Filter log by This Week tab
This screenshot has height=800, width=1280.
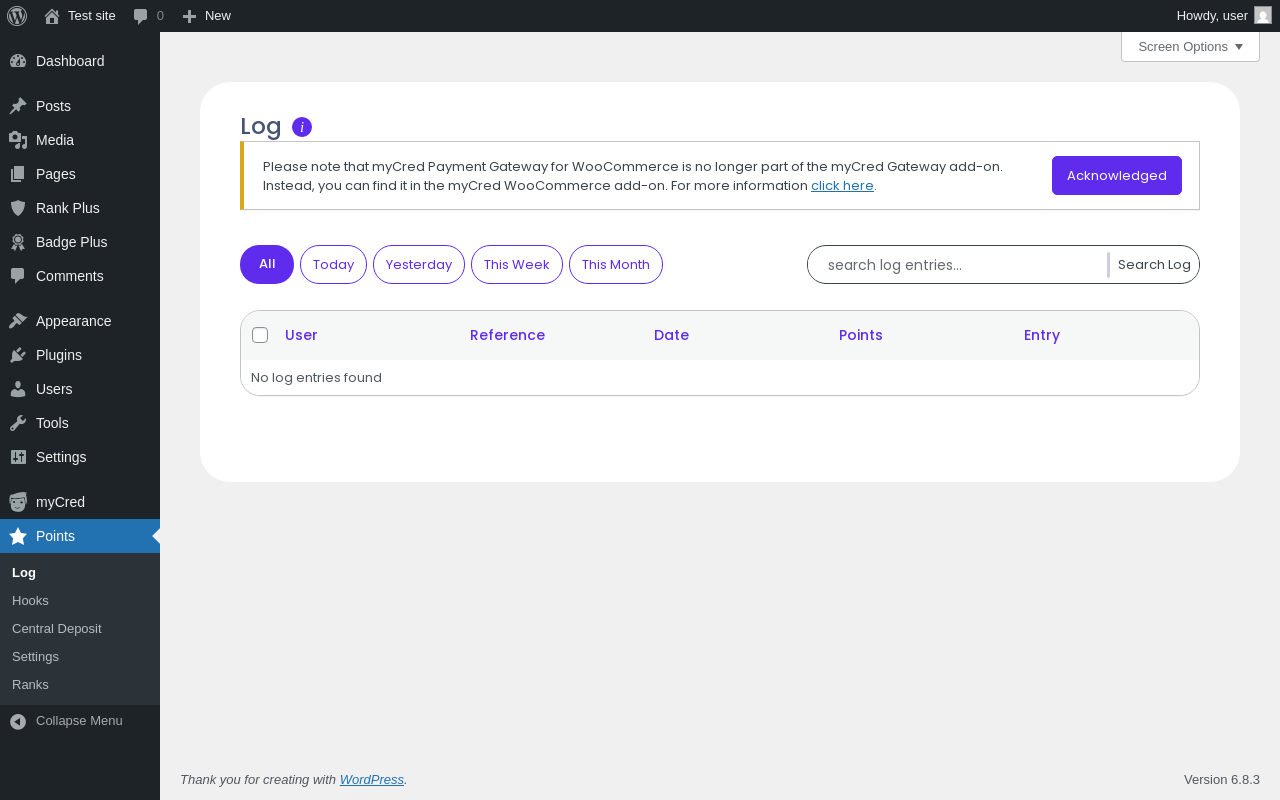(517, 265)
